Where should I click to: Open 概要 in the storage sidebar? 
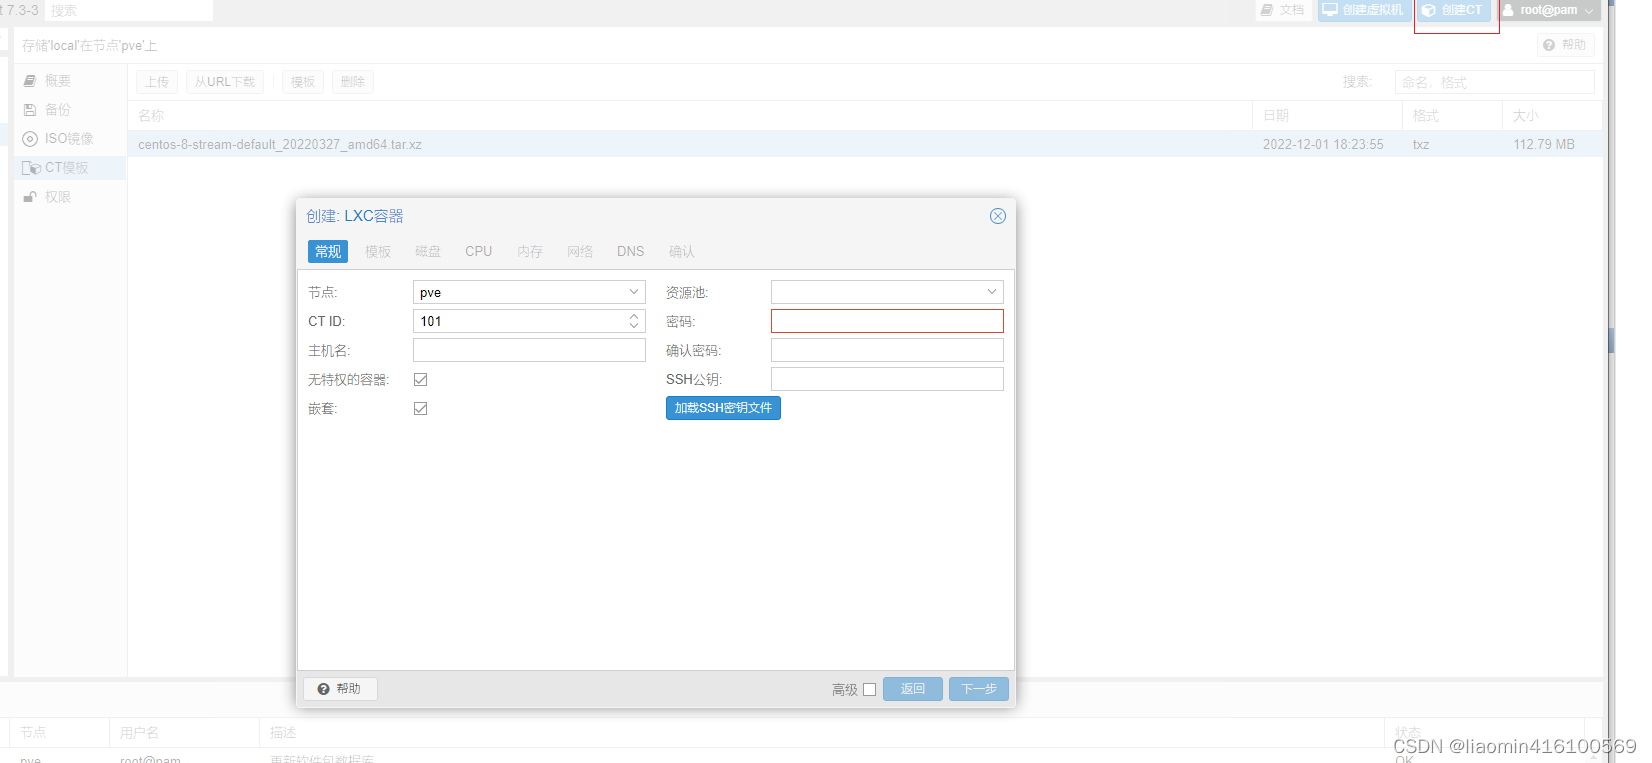[x=70, y=81]
